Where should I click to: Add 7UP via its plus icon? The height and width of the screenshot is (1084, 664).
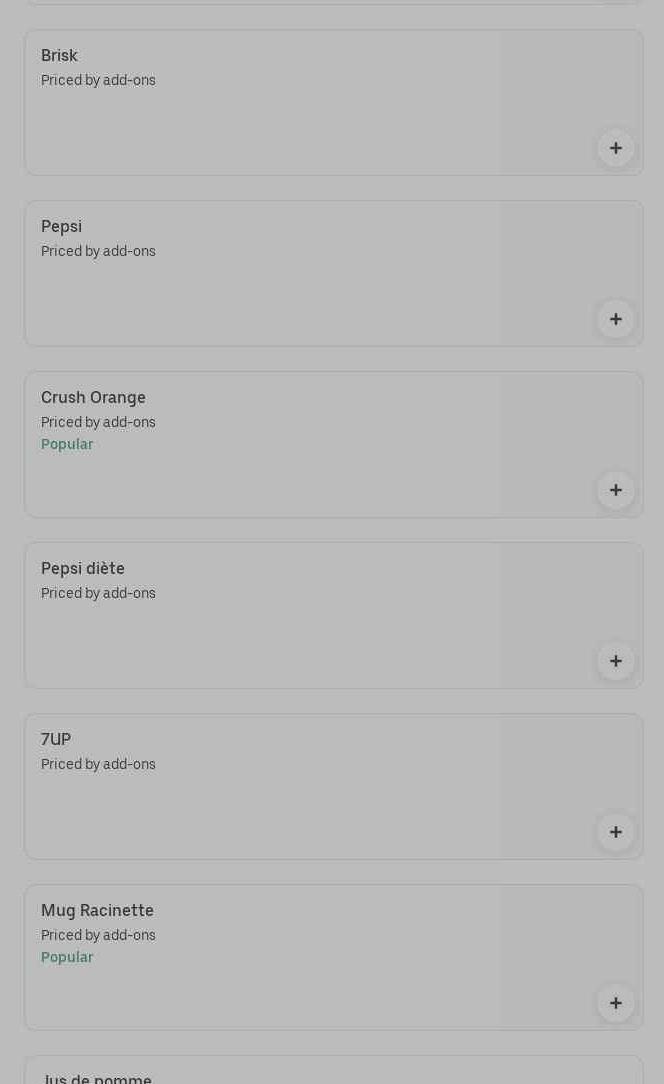pyautogui.click(x=615, y=832)
